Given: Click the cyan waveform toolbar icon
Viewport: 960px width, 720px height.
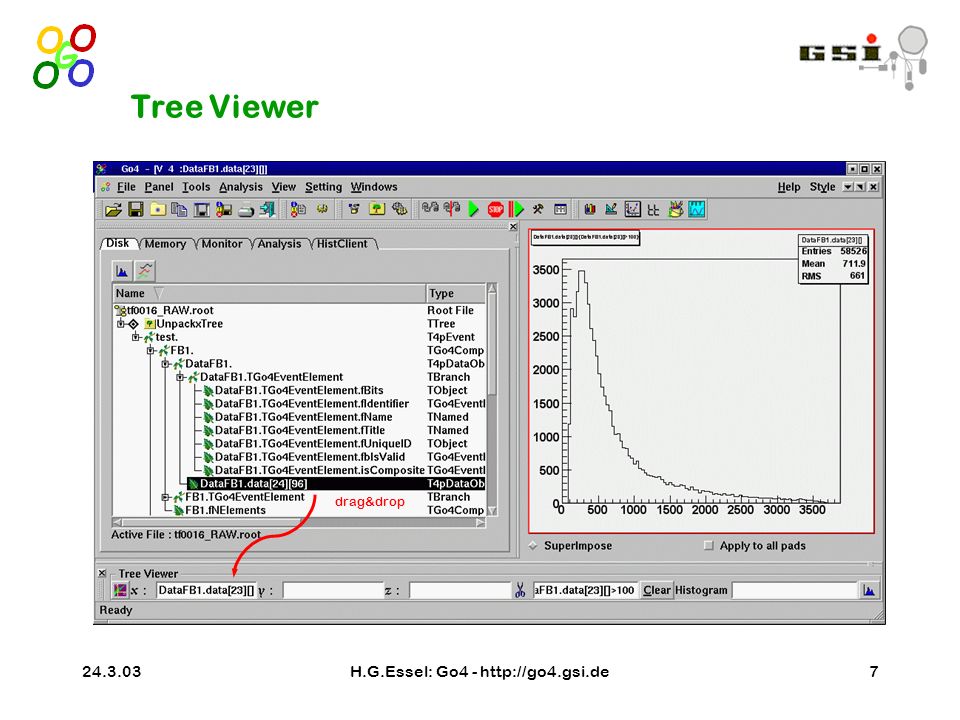Looking at the screenshot, I should pyautogui.click(x=697, y=209).
